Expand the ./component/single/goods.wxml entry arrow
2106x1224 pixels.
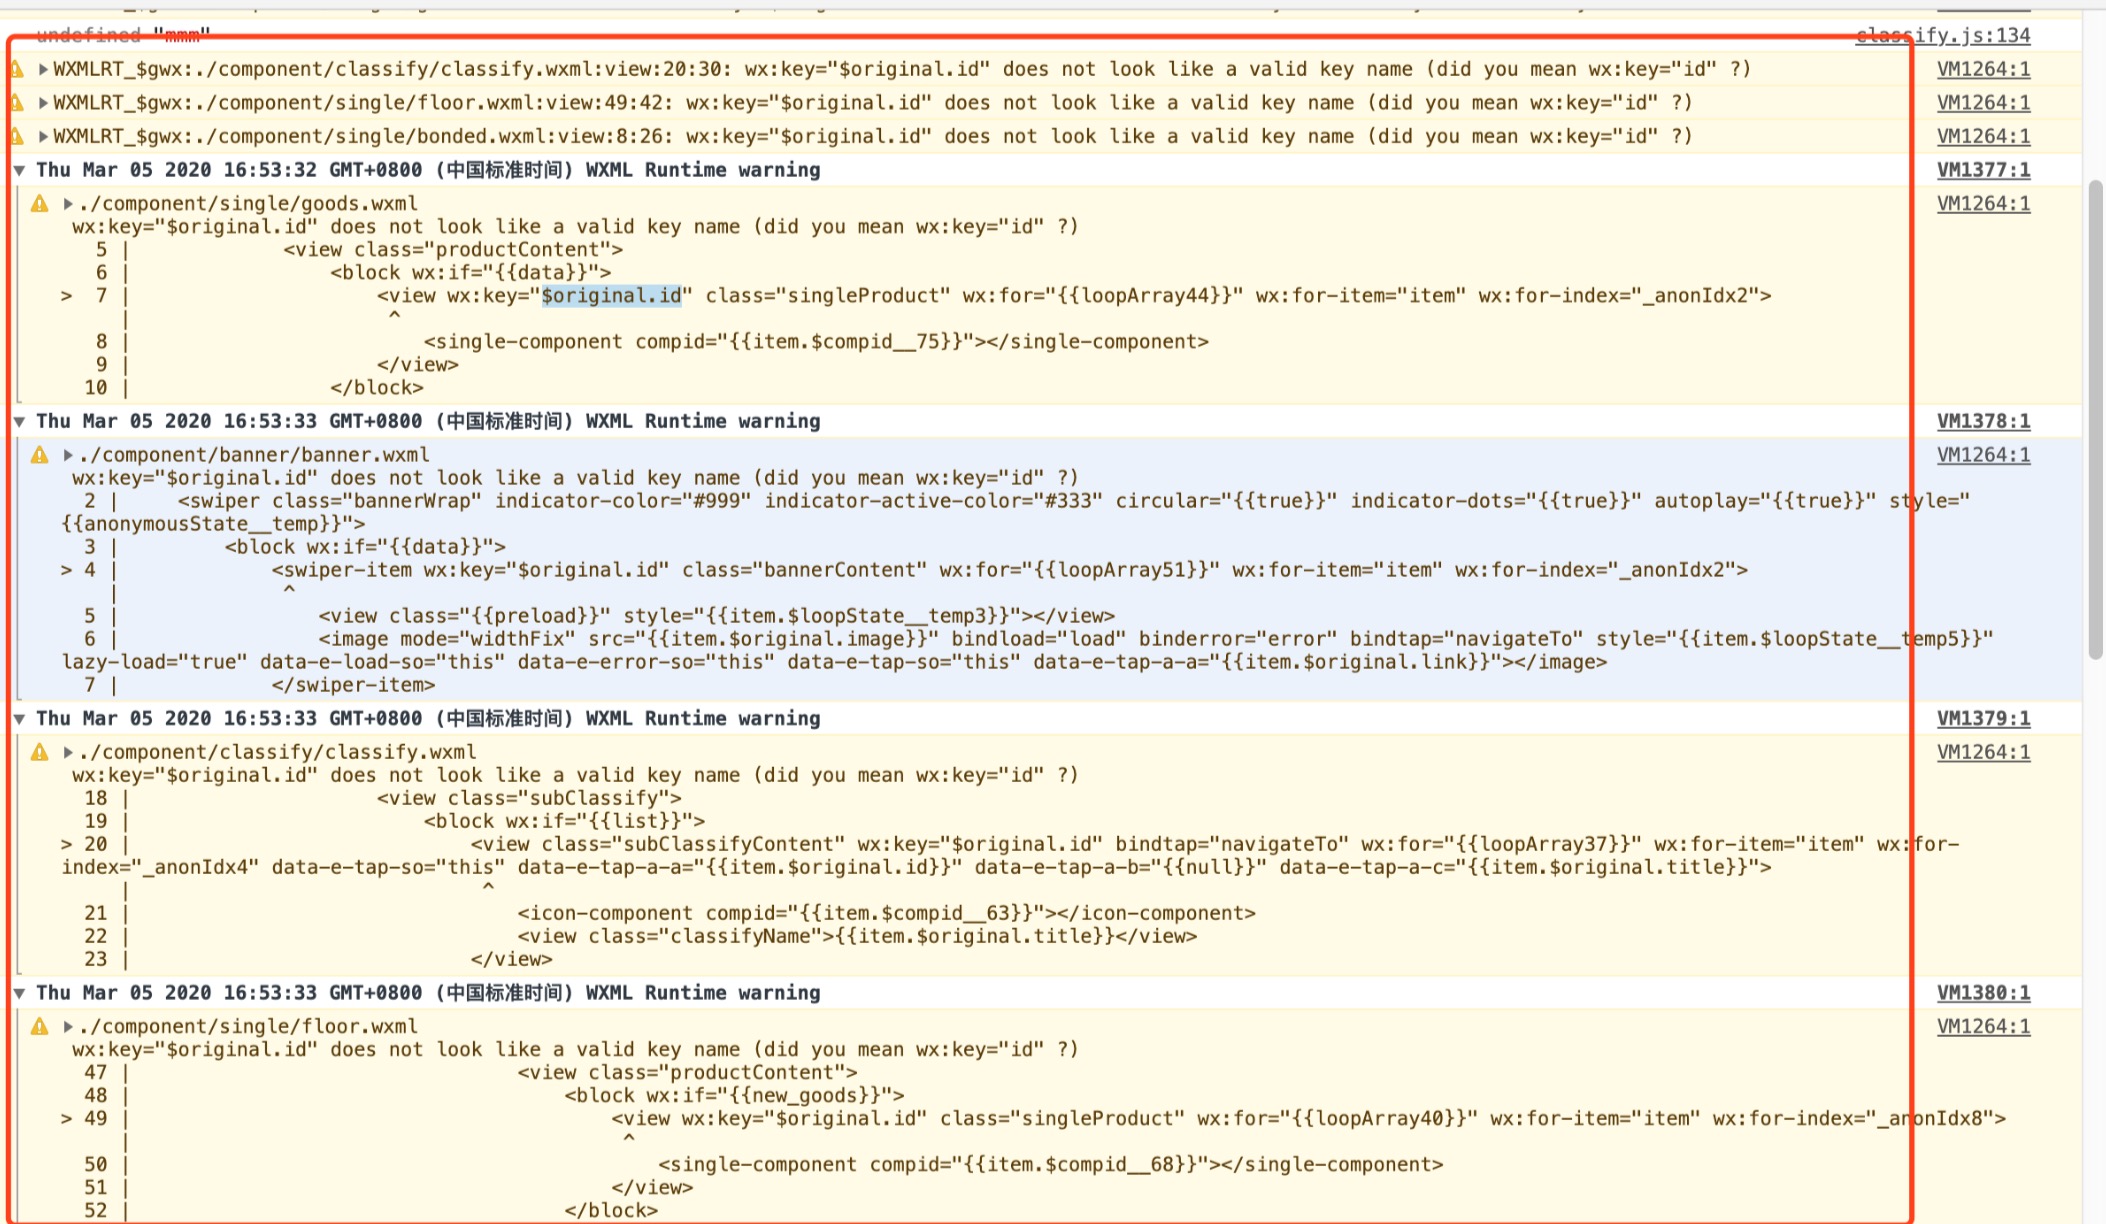point(68,204)
